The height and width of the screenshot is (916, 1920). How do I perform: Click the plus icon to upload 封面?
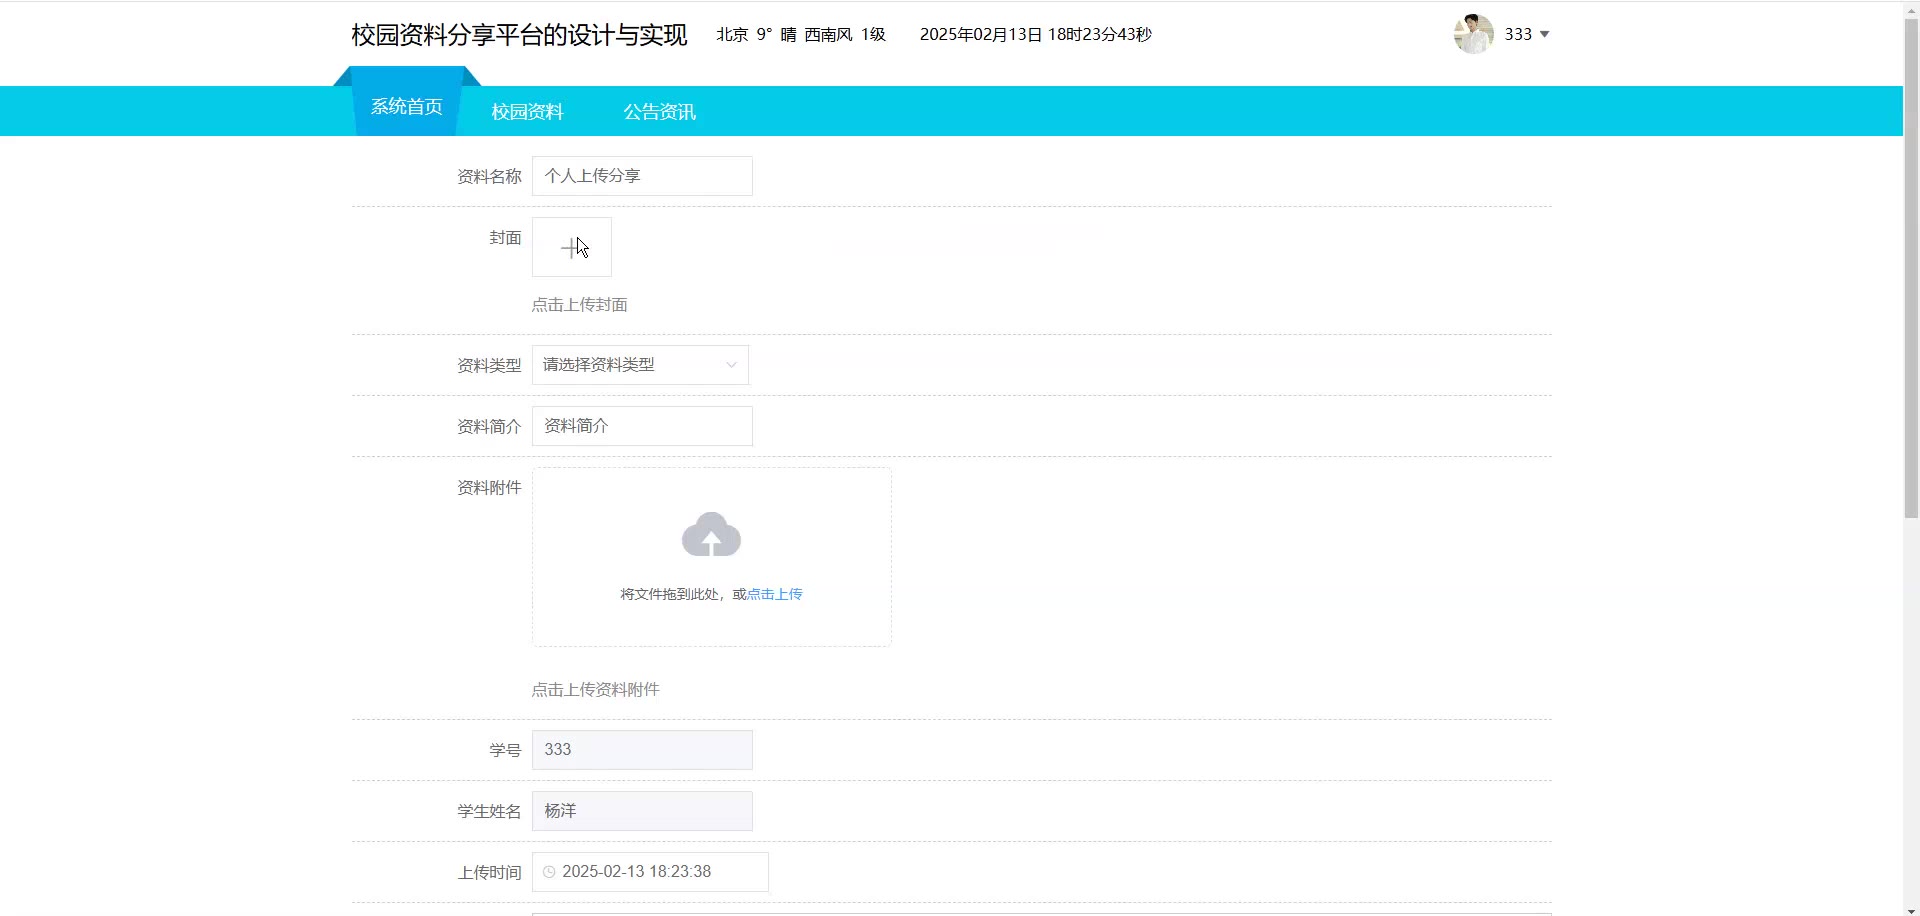point(571,247)
